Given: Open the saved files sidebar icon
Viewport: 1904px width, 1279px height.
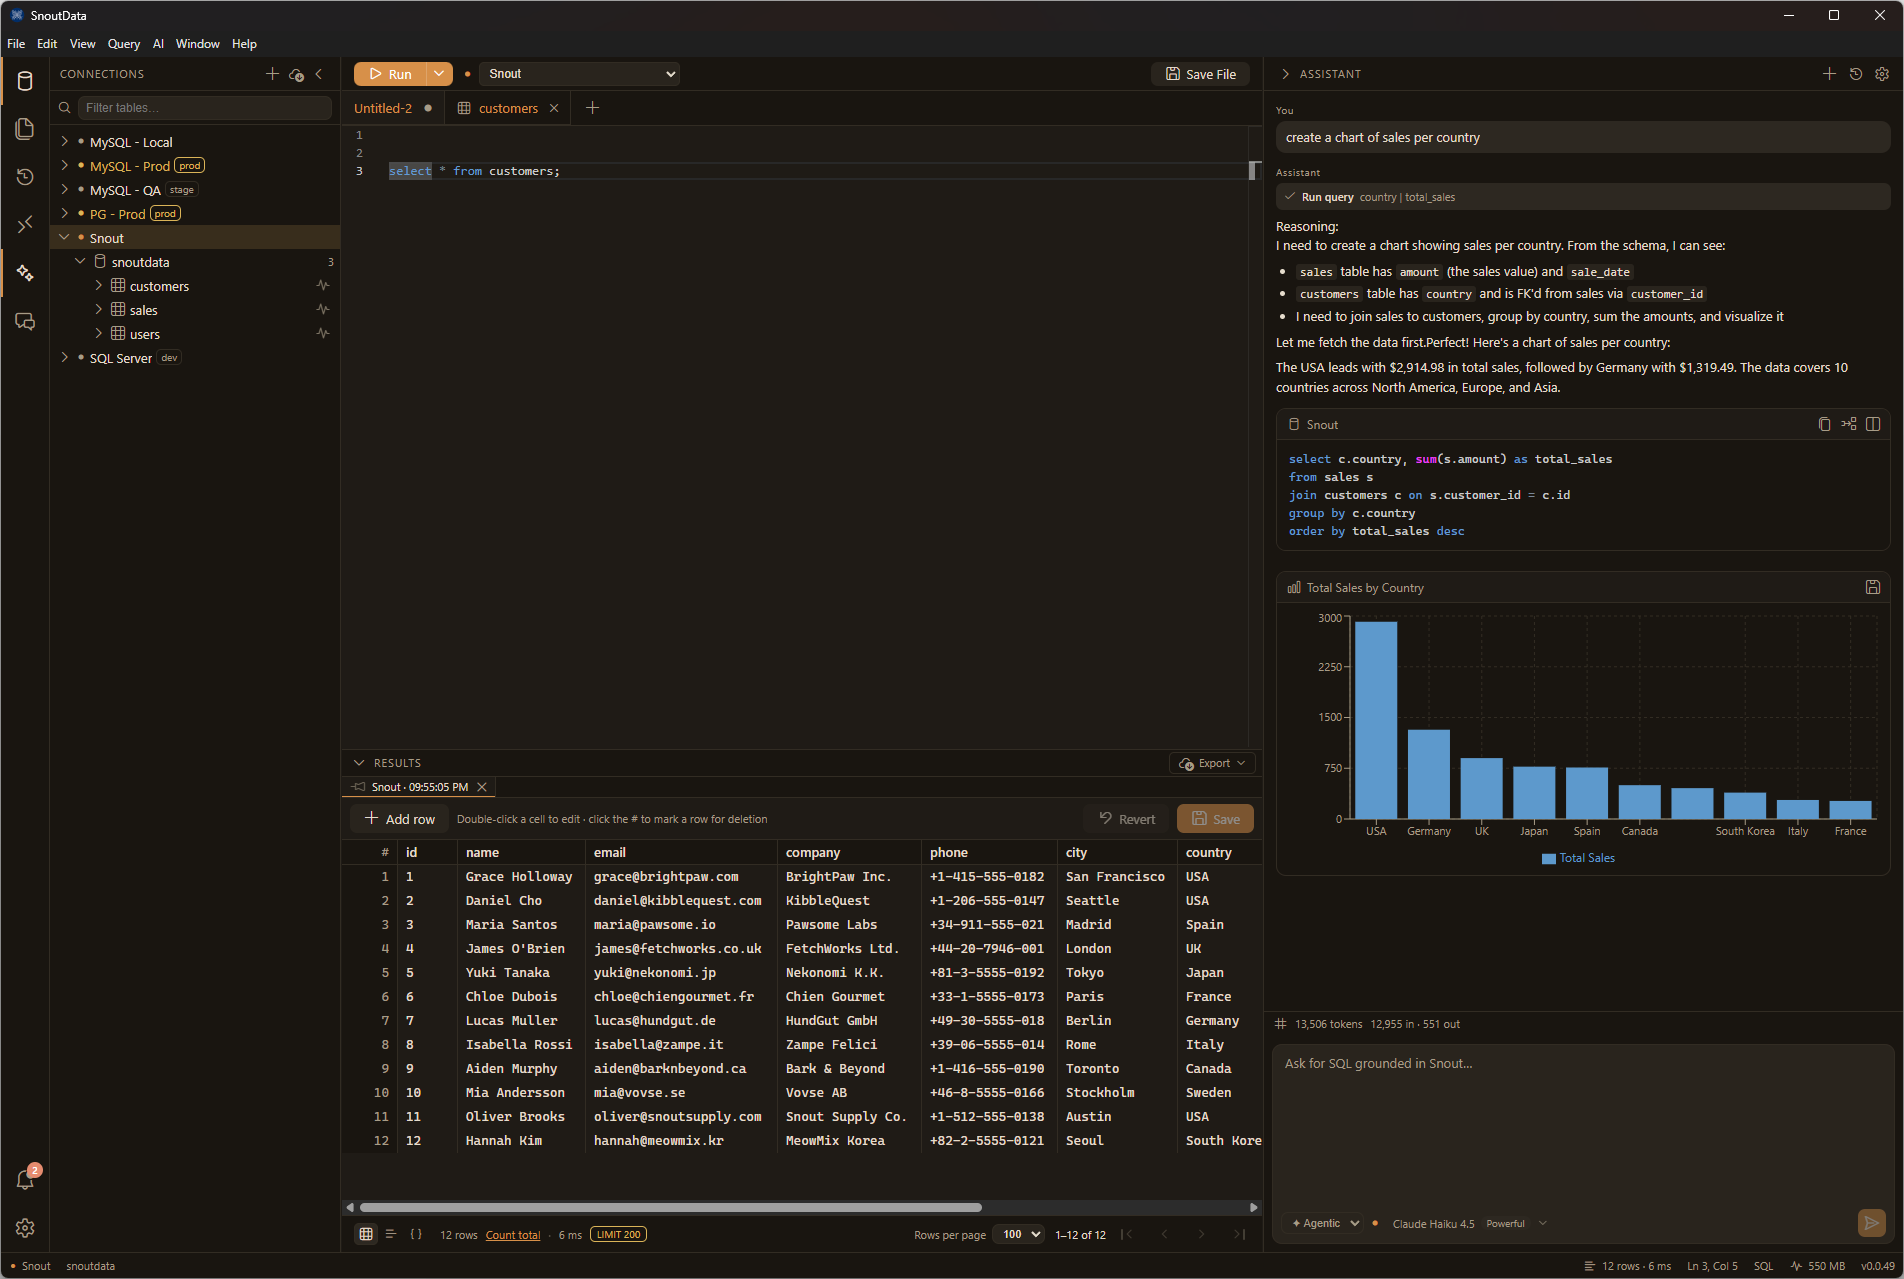Looking at the screenshot, I should (25, 129).
